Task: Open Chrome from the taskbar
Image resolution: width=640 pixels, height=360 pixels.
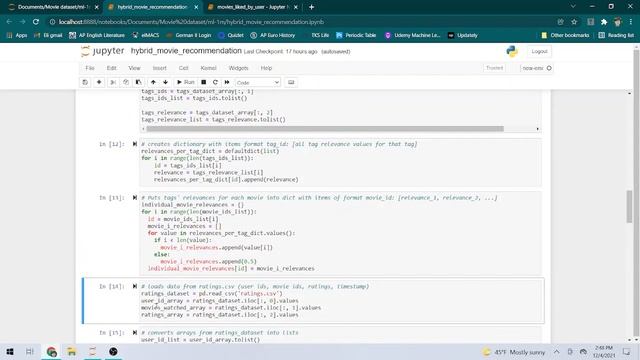Action: pyautogui.click(x=51, y=351)
